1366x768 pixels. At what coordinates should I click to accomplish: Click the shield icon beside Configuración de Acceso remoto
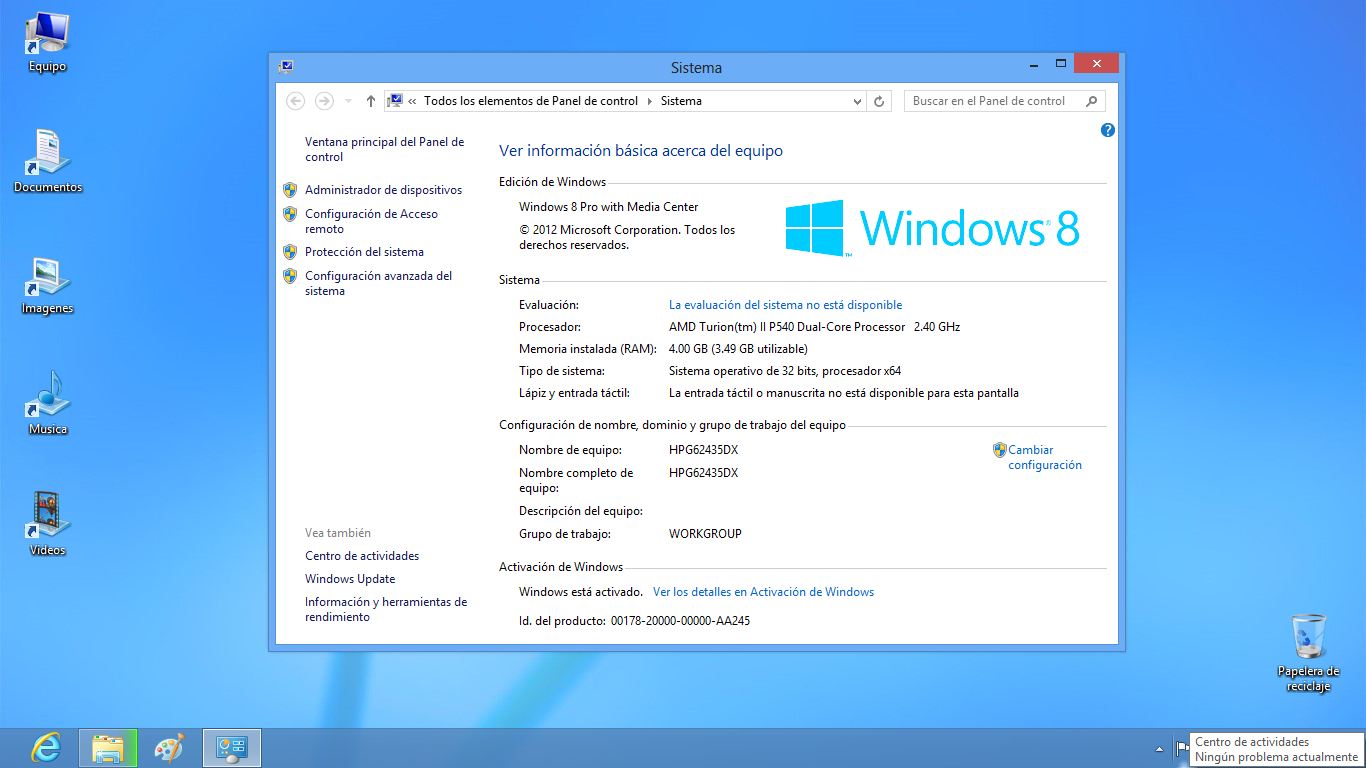point(290,214)
